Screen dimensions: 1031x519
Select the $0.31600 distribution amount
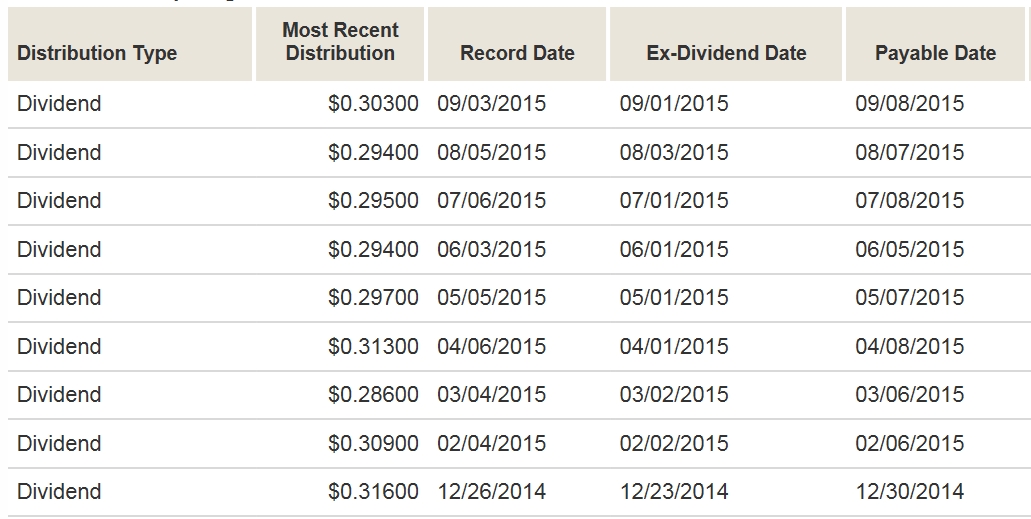(373, 492)
